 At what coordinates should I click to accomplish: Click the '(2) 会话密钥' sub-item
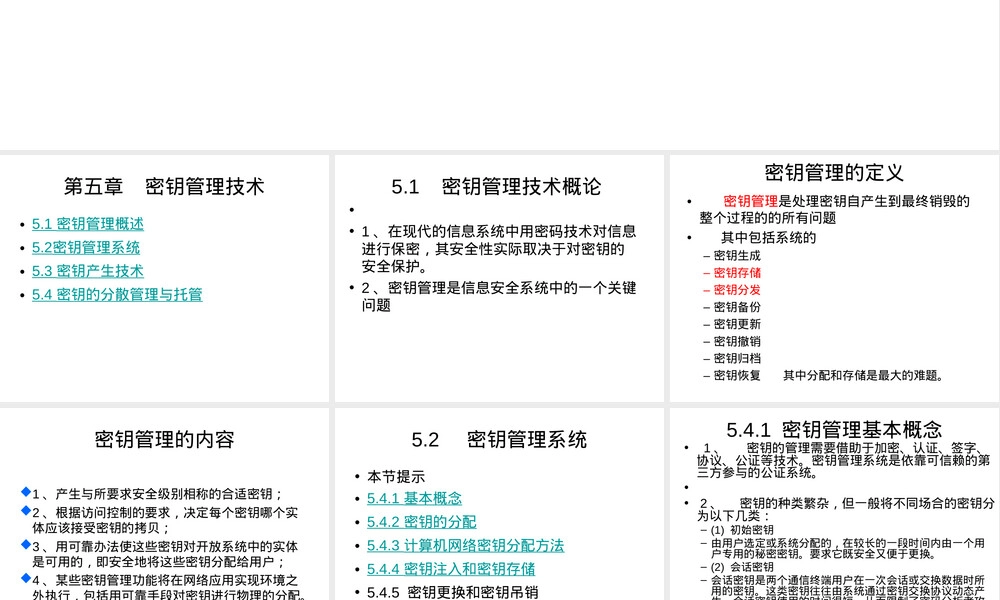click(742, 567)
